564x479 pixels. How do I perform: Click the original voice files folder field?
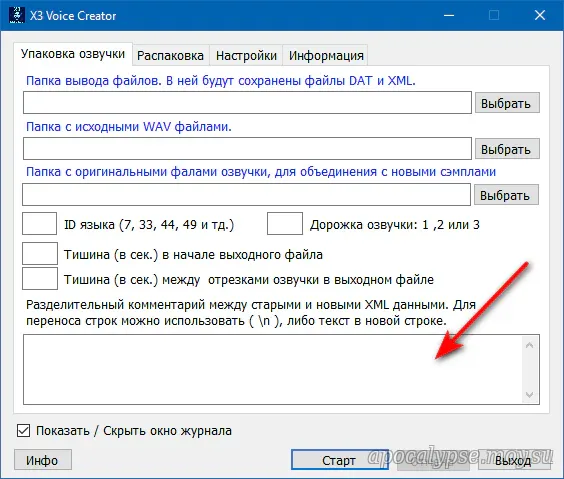pos(246,195)
